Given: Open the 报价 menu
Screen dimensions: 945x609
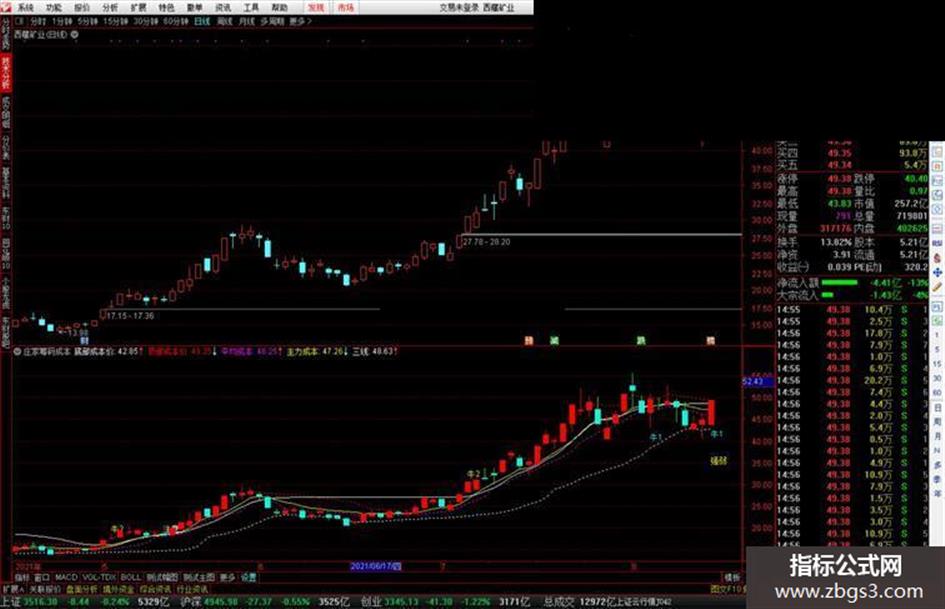Looking at the screenshot, I should click(x=81, y=8).
